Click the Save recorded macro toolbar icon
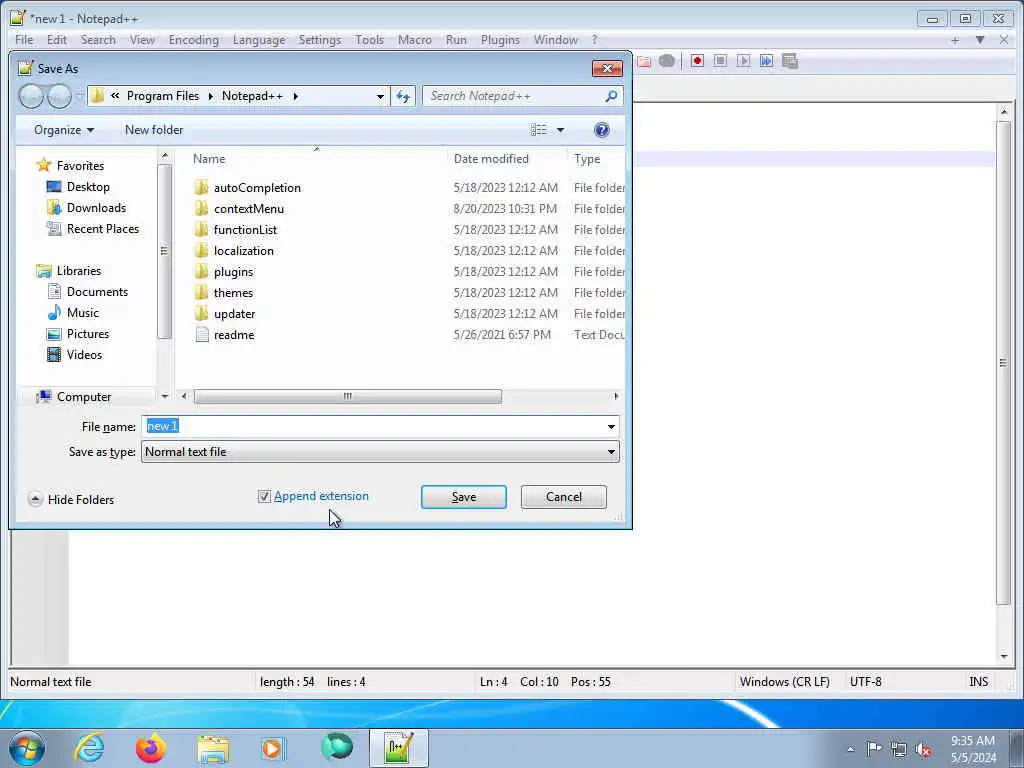 [x=790, y=61]
